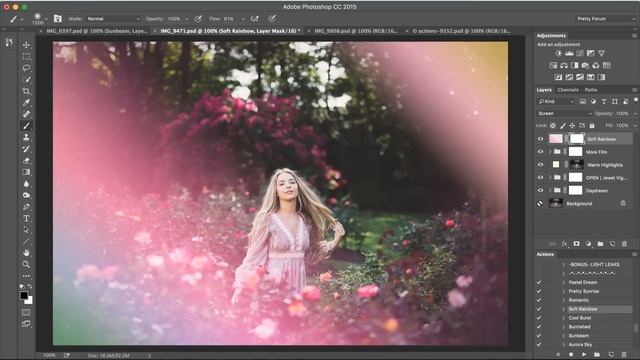Viewport: 640px width, 360px height.
Task: Select the Pen tool
Action: click(27, 207)
